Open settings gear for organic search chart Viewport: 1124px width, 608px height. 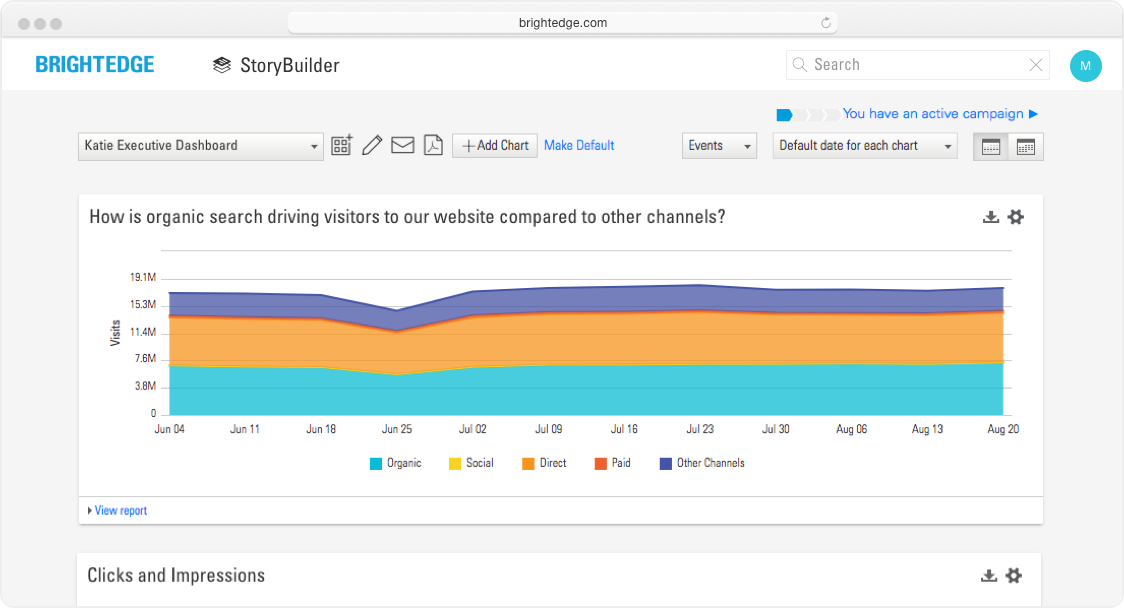[x=1016, y=217]
